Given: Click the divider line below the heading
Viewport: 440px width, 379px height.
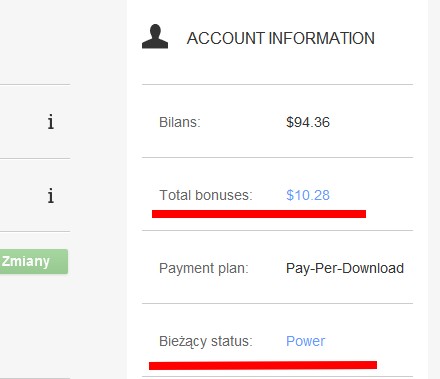Looking at the screenshot, I should [277, 84].
